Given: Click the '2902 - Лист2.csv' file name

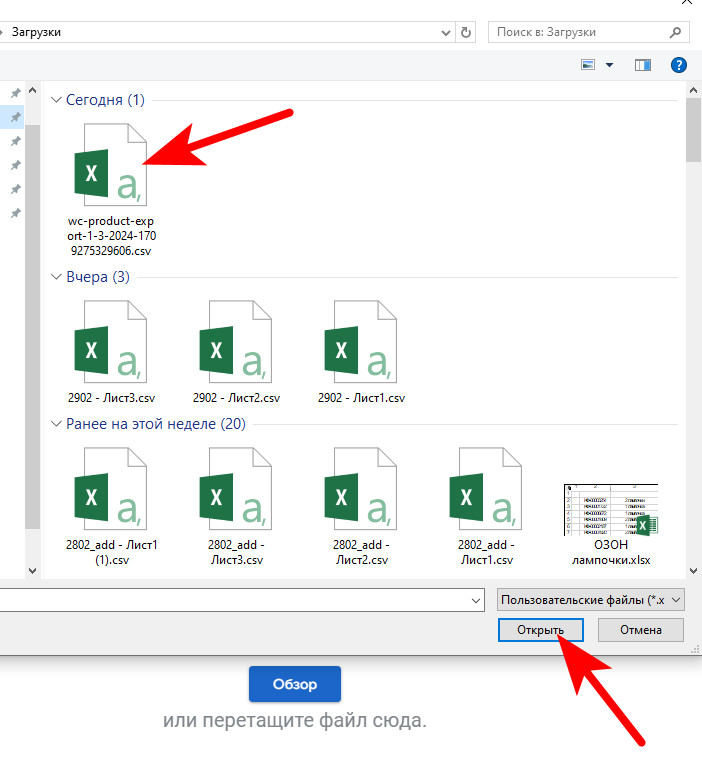Looking at the screenshot, I should pos(236,398).
